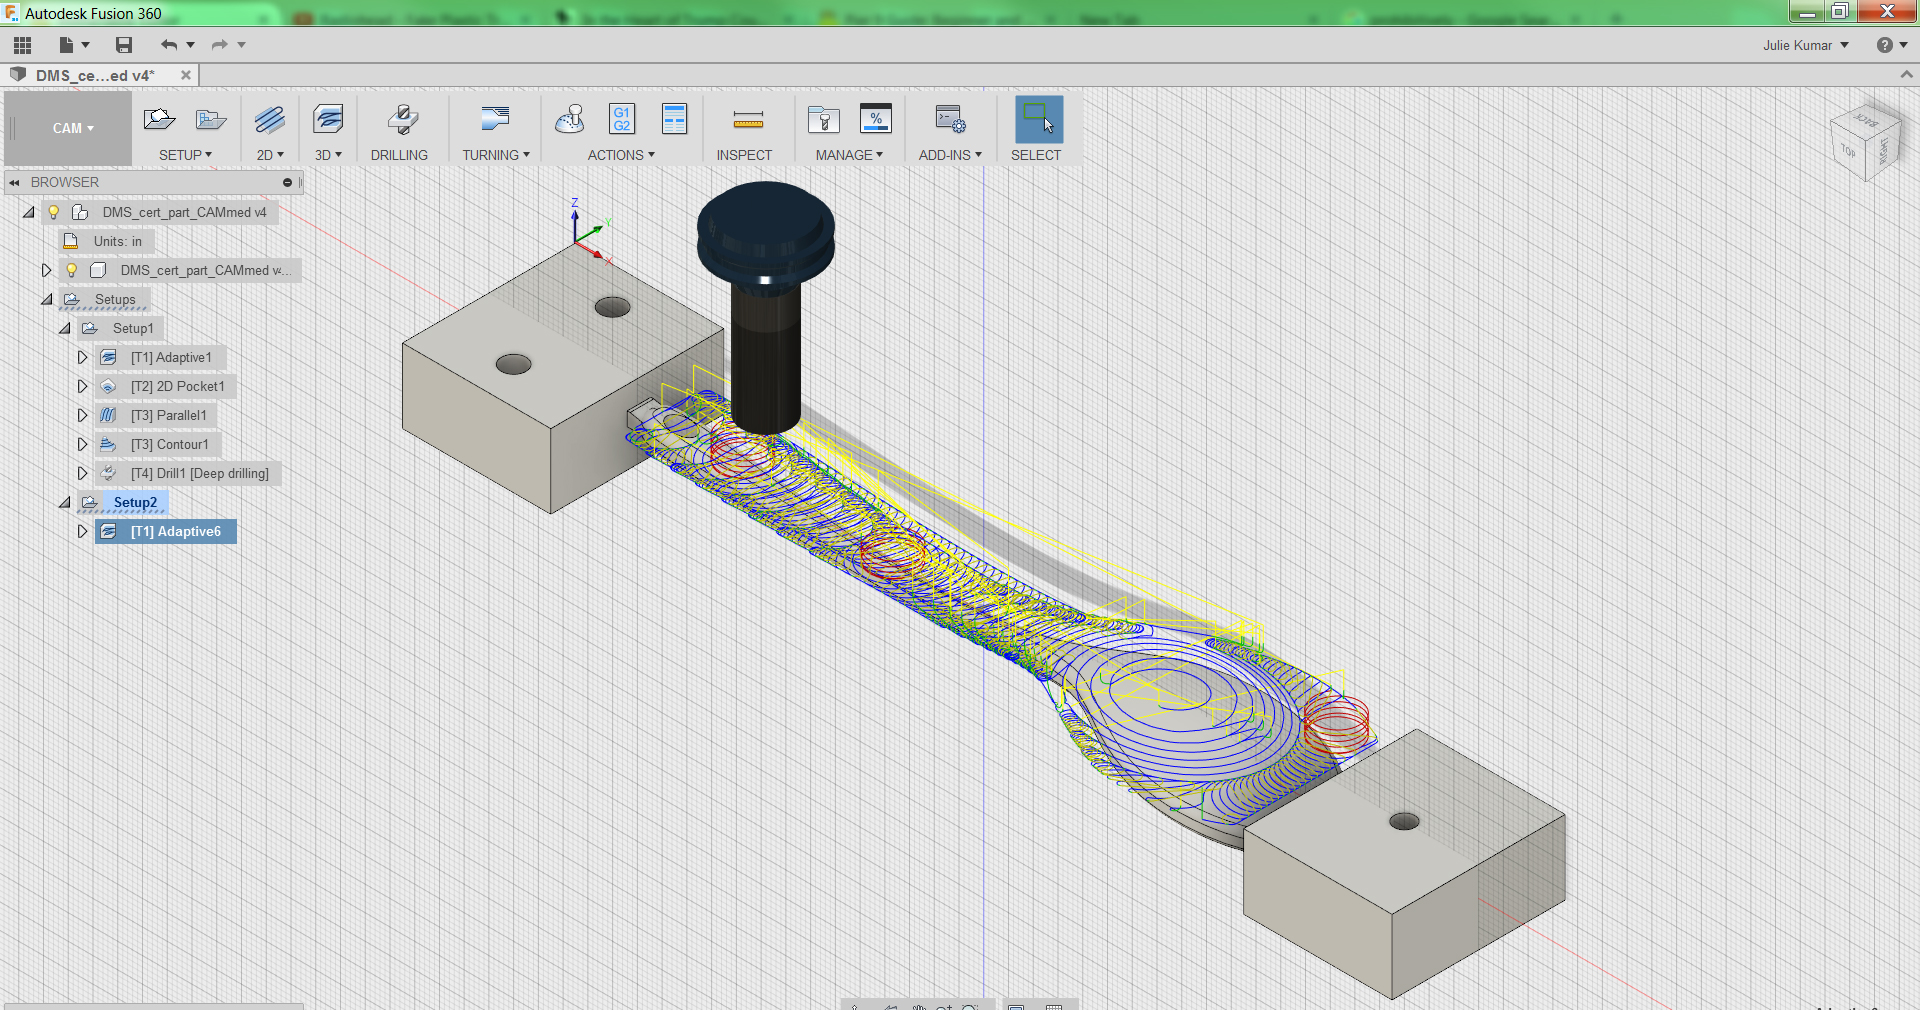Open the ACTIONS menu
Screen dimensions: 1920x1010
621,155
